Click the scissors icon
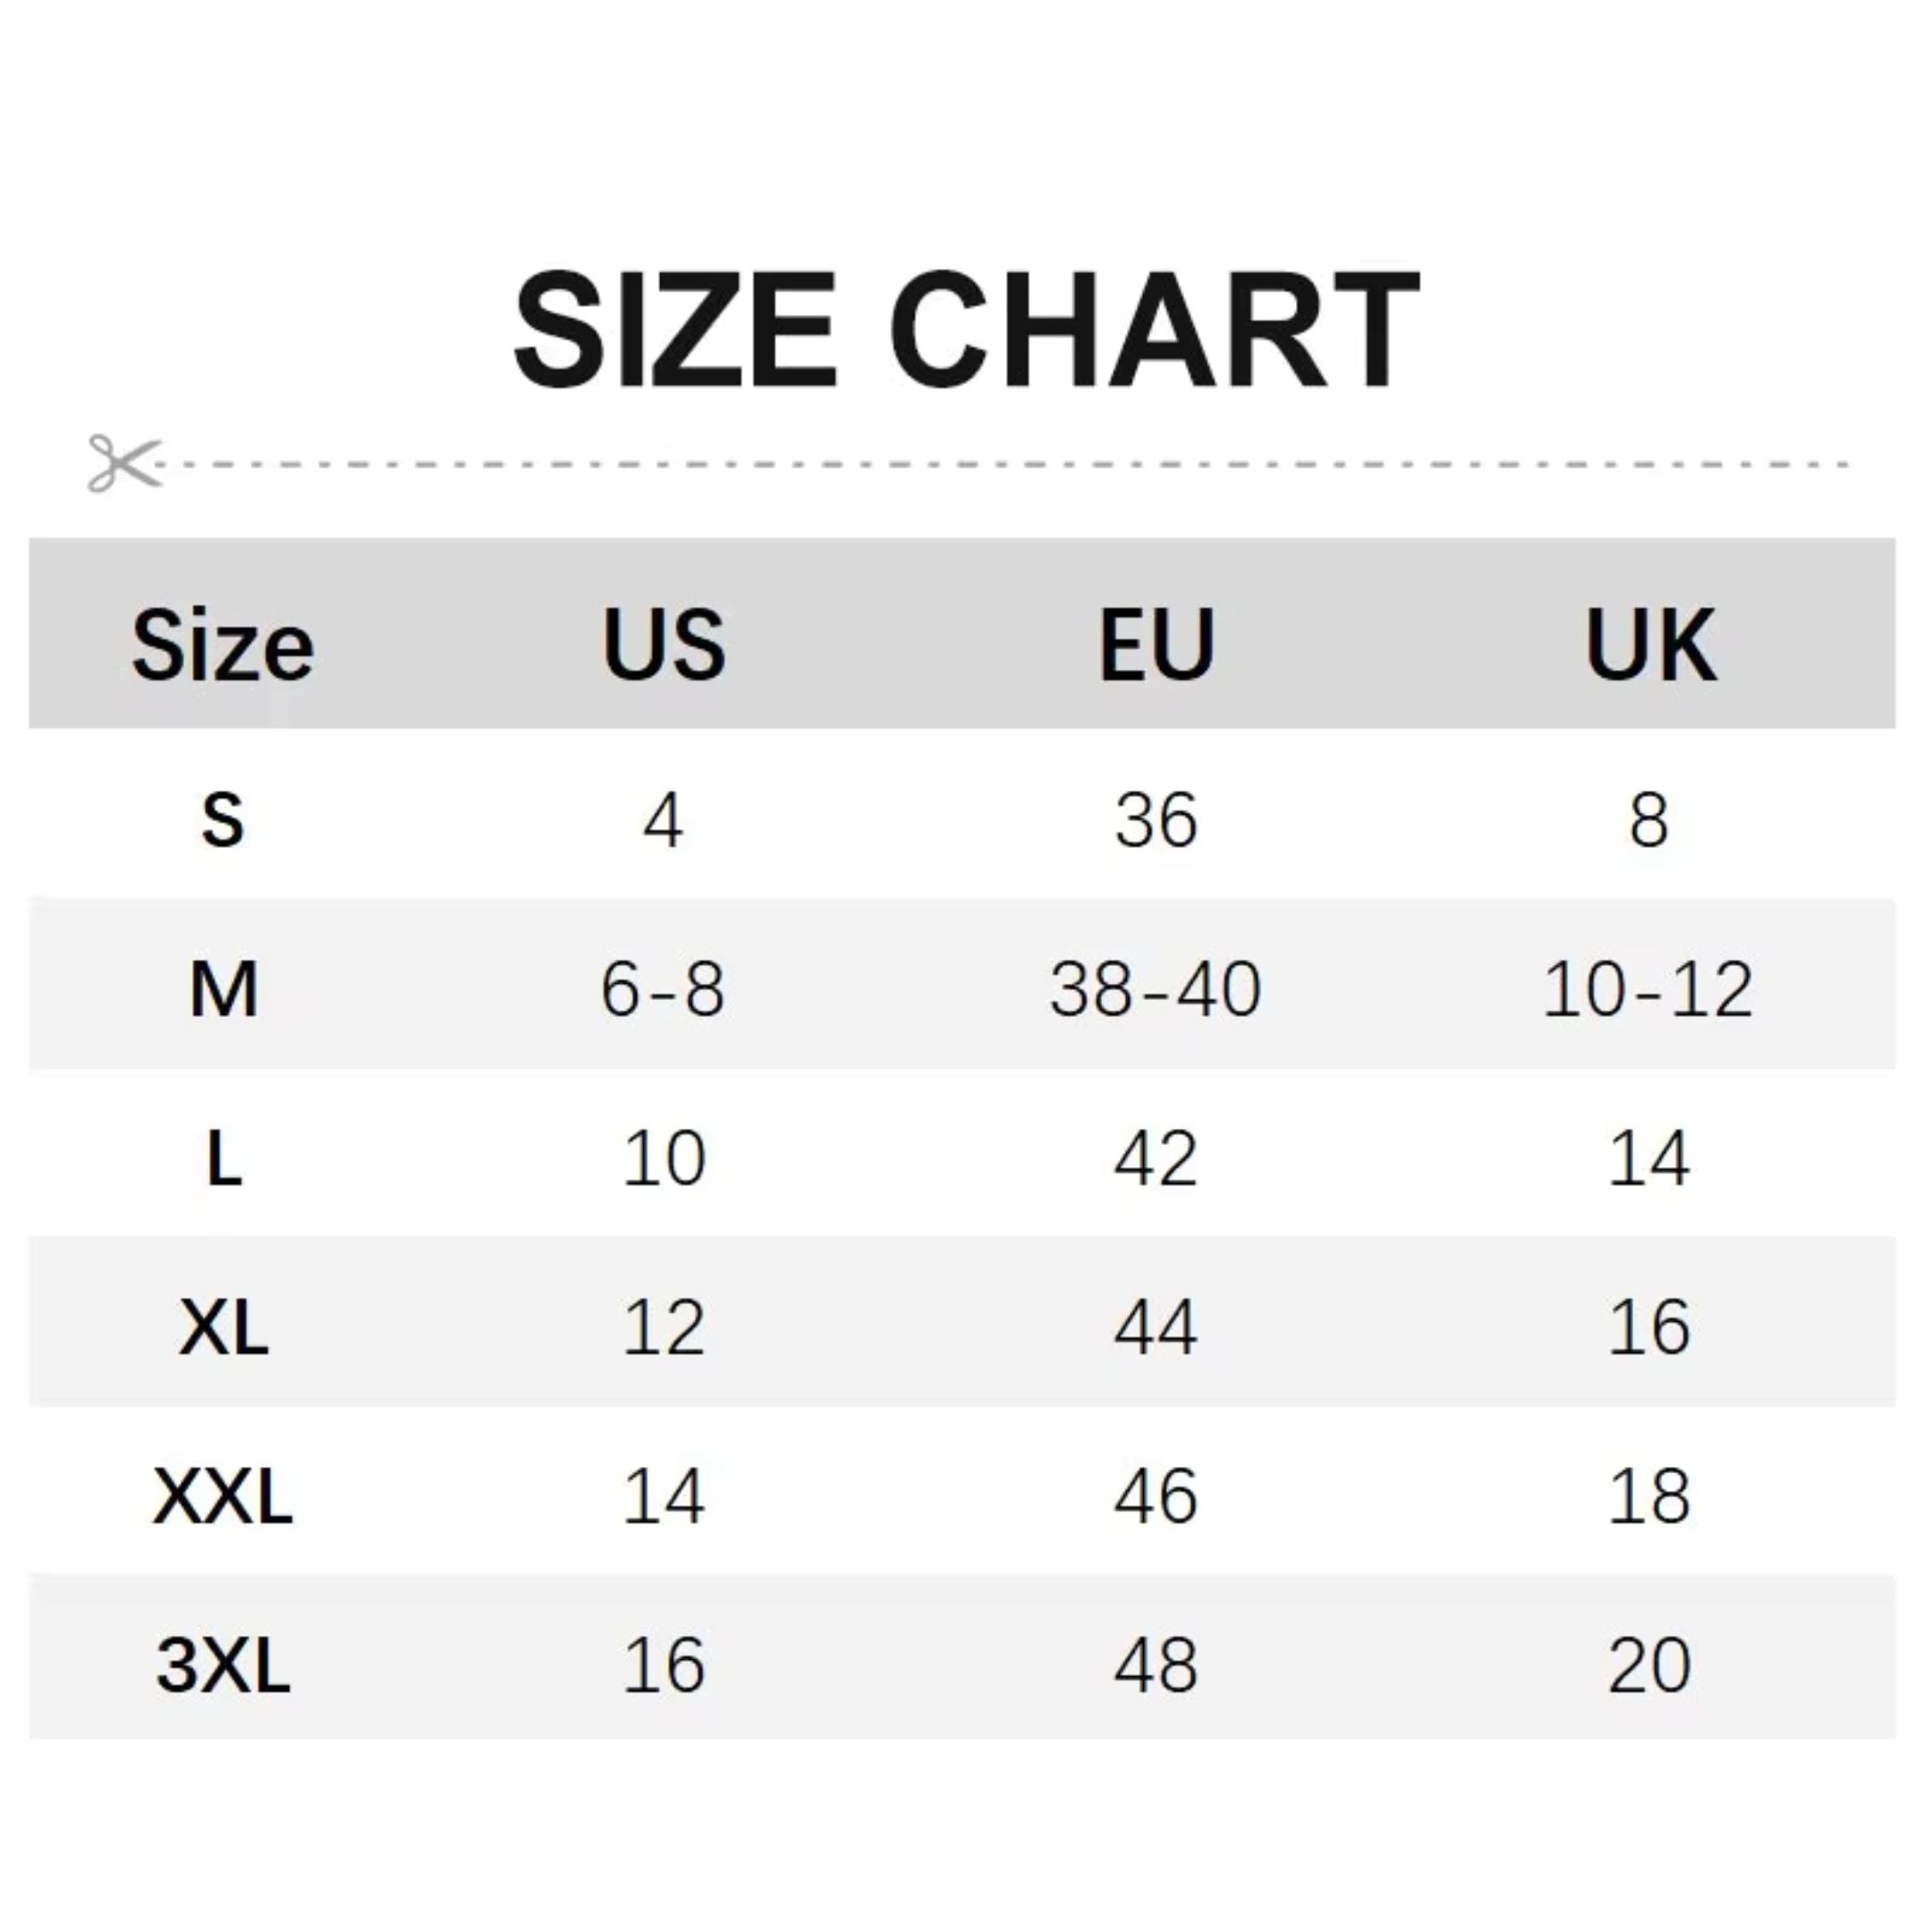Screen dimensions: 1932x1932 pyautogui.click(x=124, y=463)
